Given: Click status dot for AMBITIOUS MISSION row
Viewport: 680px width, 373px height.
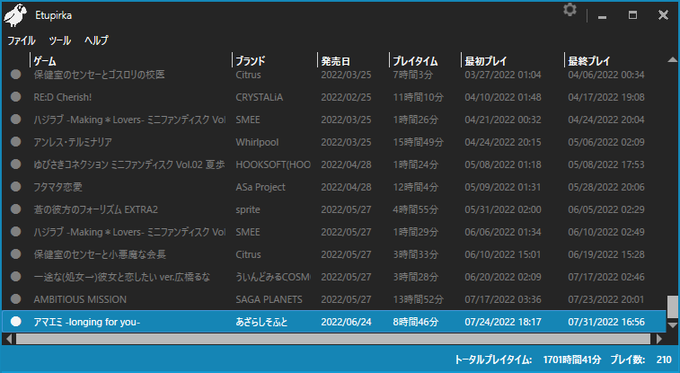Looking at the screenshot, I should 16,299.
